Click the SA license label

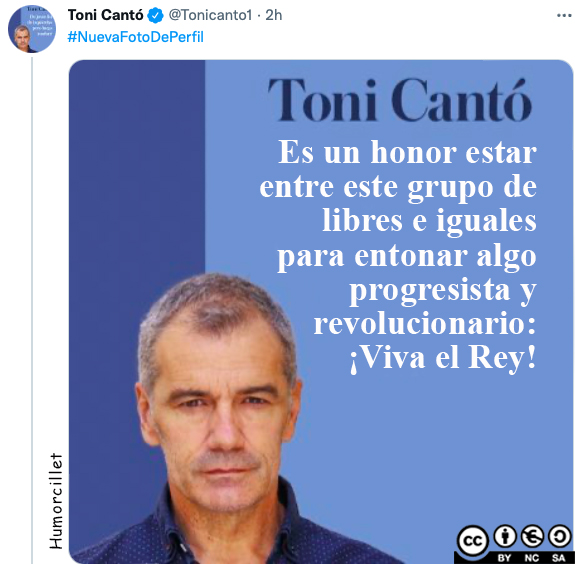point(558,558)
